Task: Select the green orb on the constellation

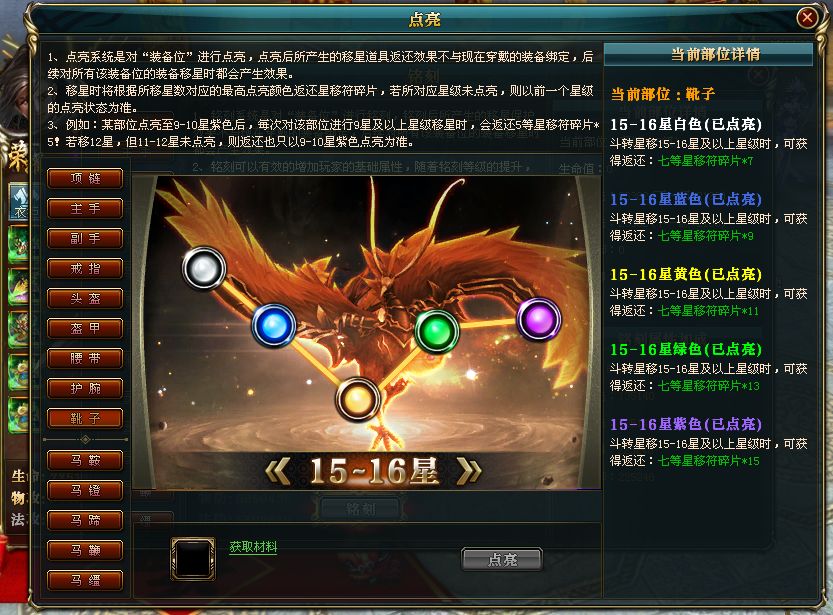Action: [437, 331]
